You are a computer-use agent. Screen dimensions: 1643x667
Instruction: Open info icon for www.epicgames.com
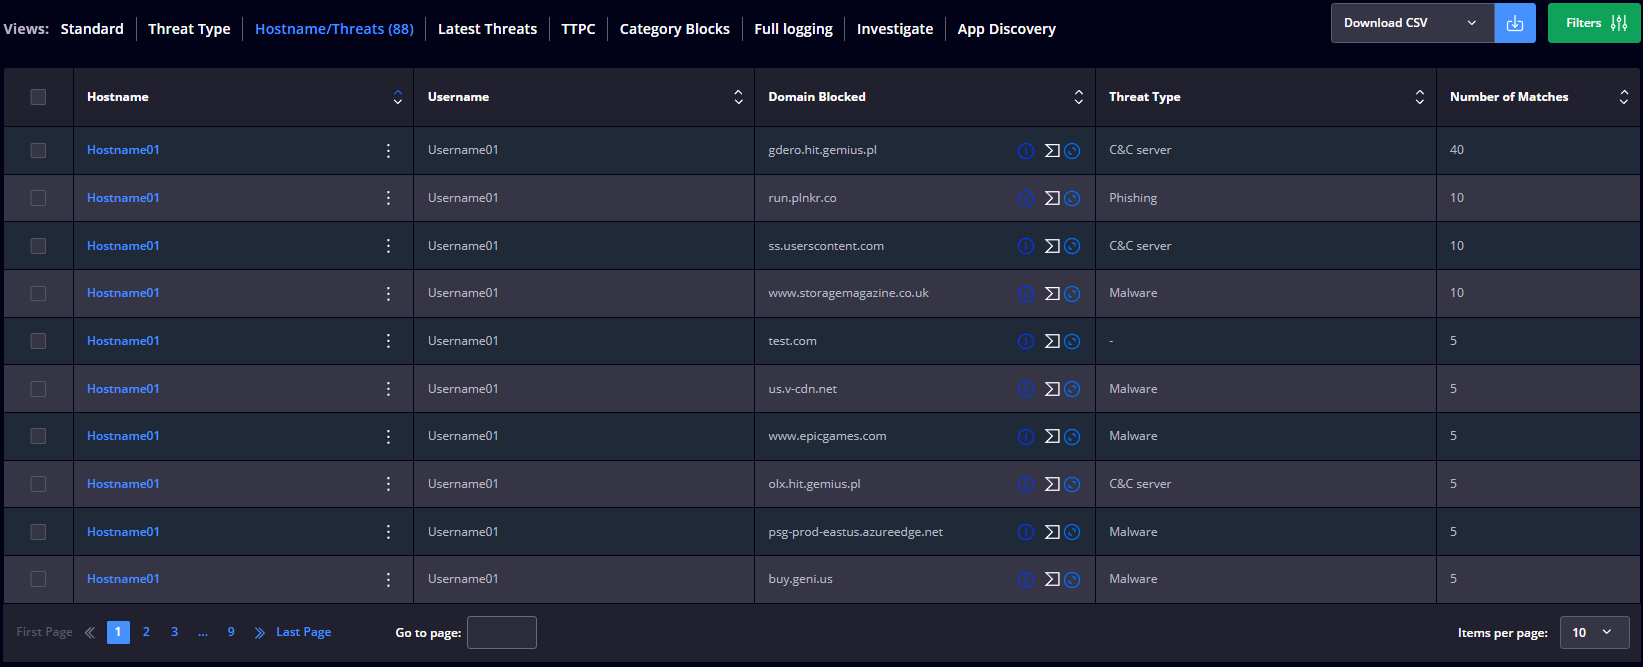point(1025,436)
